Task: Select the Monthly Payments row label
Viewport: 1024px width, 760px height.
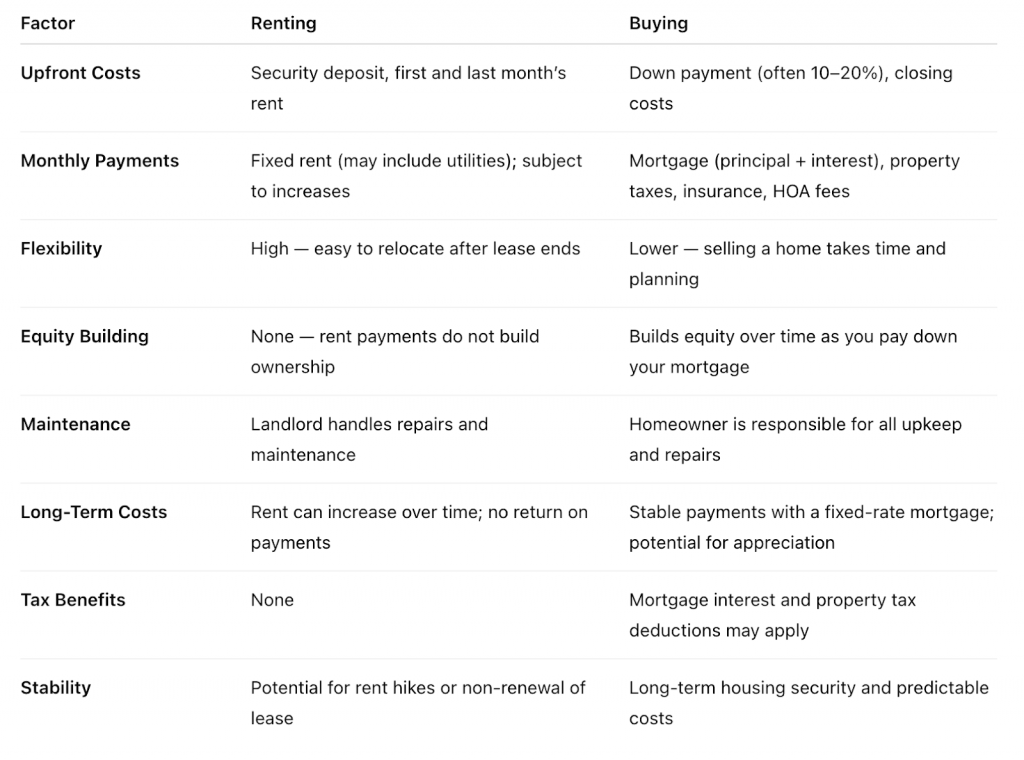Action: point(99,161)
